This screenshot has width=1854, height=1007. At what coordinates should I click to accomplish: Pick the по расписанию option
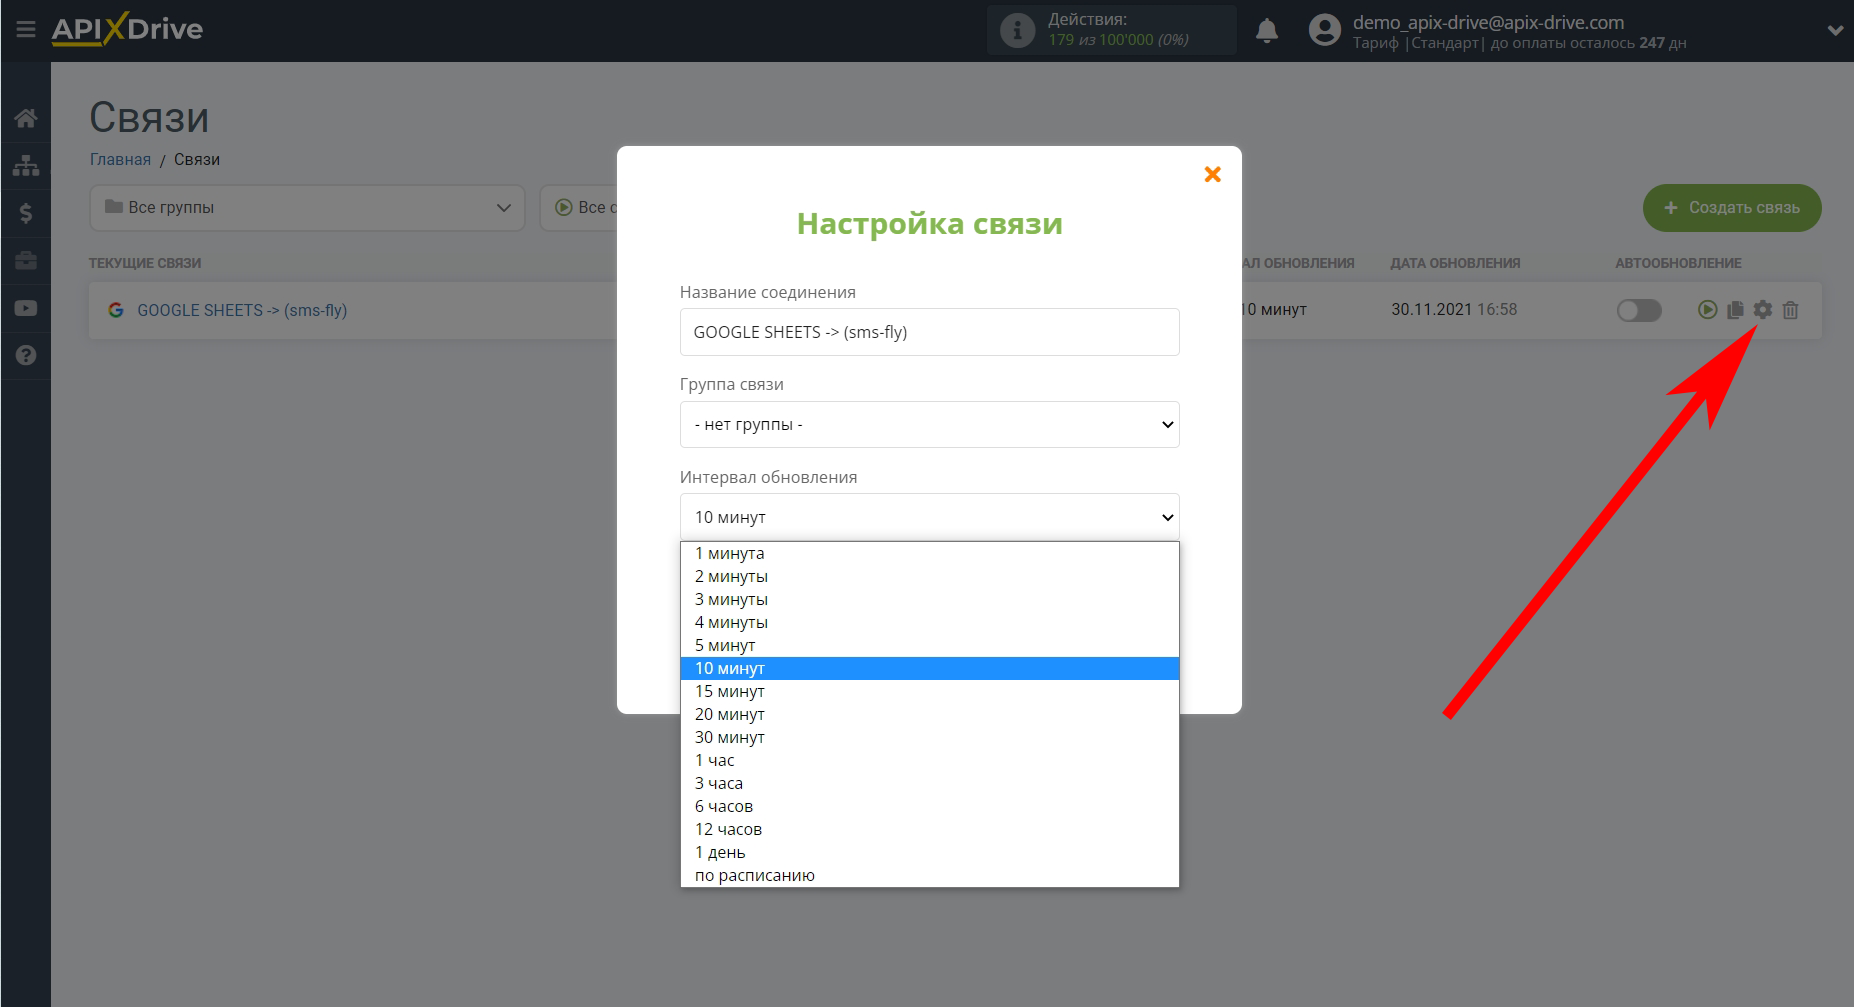(x=929, y=875)
